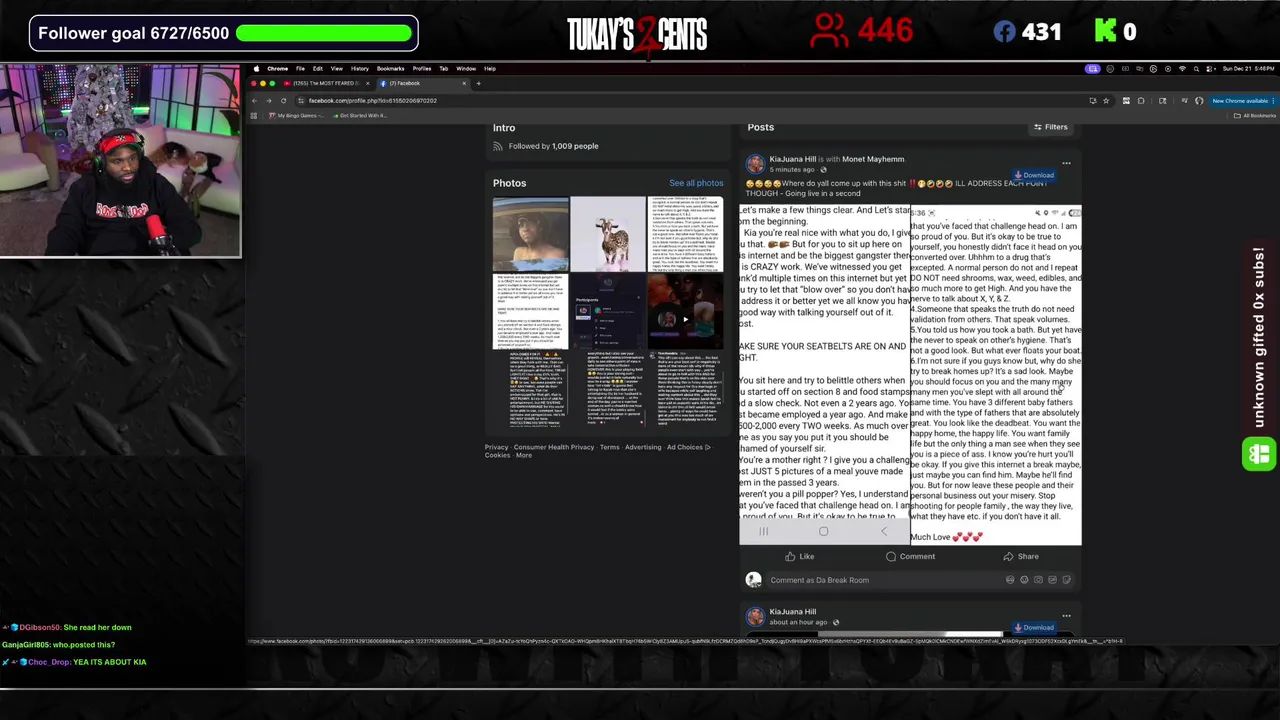Click Comment on the first post

click(x=910, y=556)
